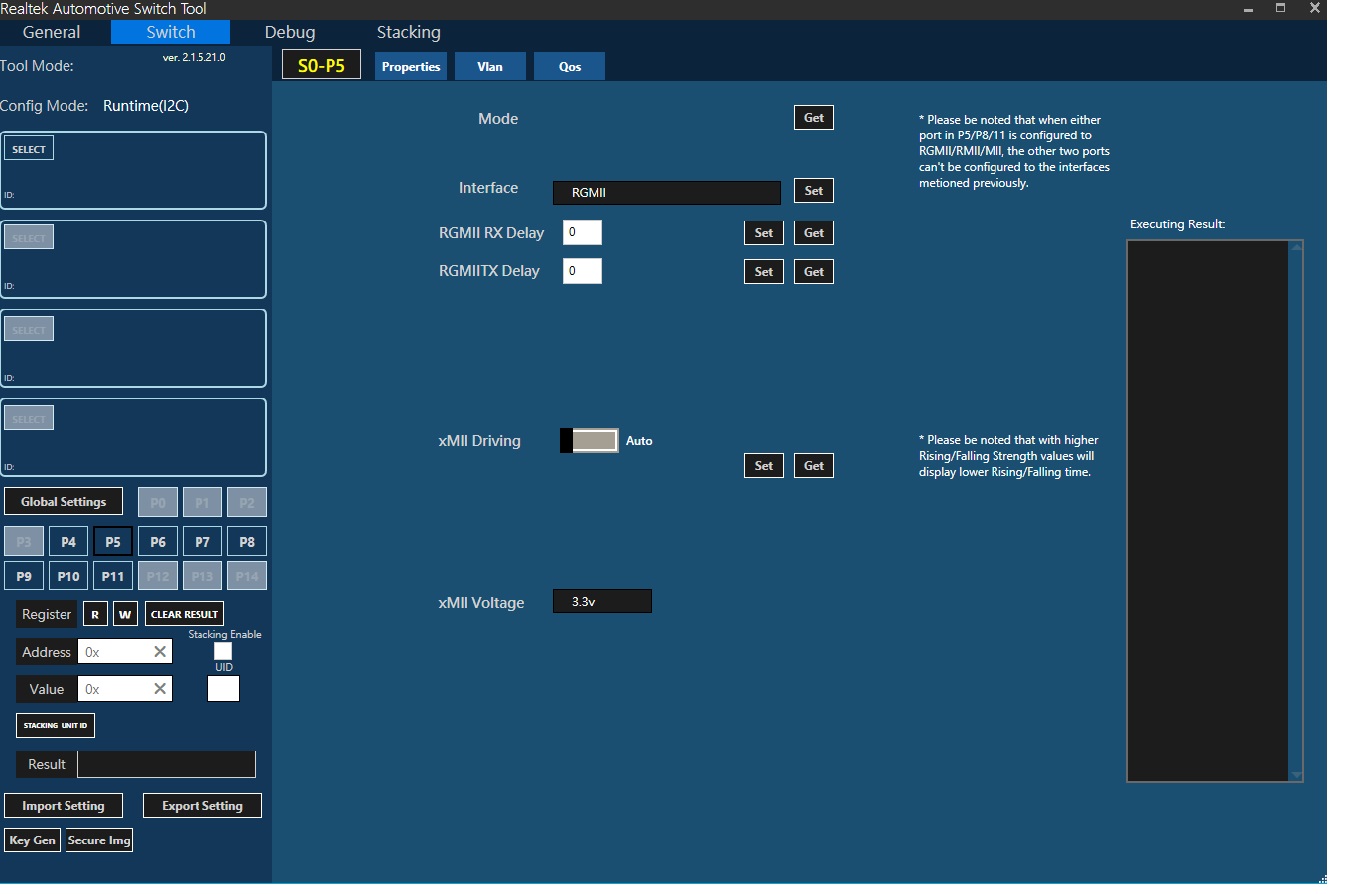Click Get next to Mode

click(814, 118)
